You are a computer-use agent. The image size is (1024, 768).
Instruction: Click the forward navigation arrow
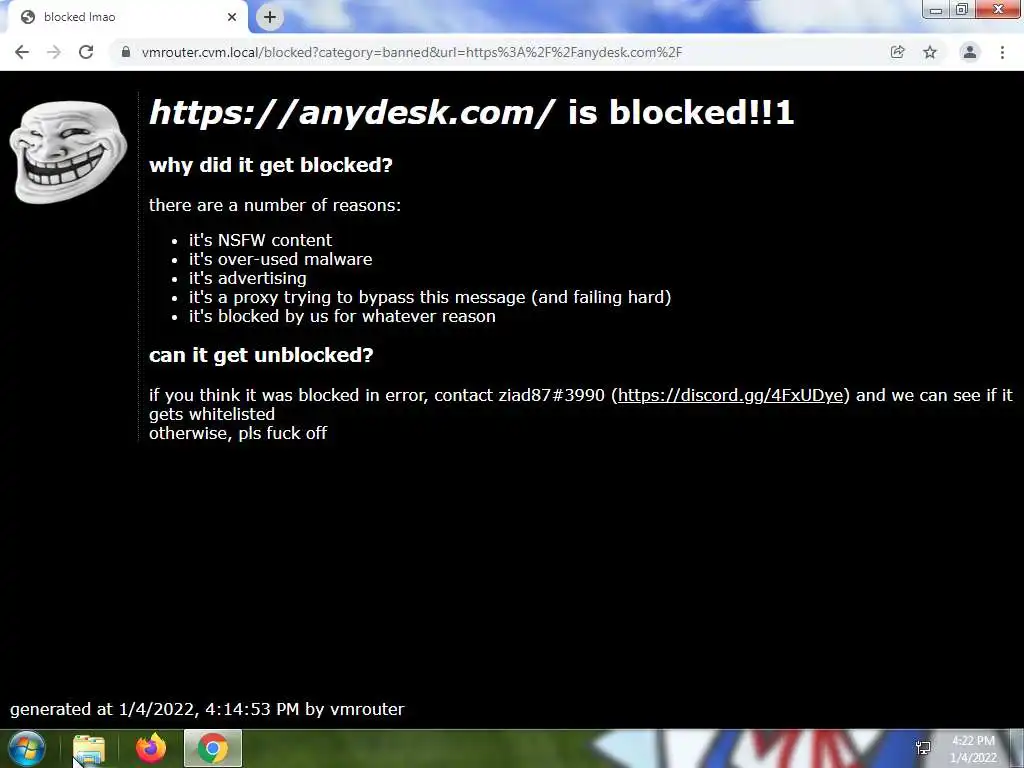(54, 52)
